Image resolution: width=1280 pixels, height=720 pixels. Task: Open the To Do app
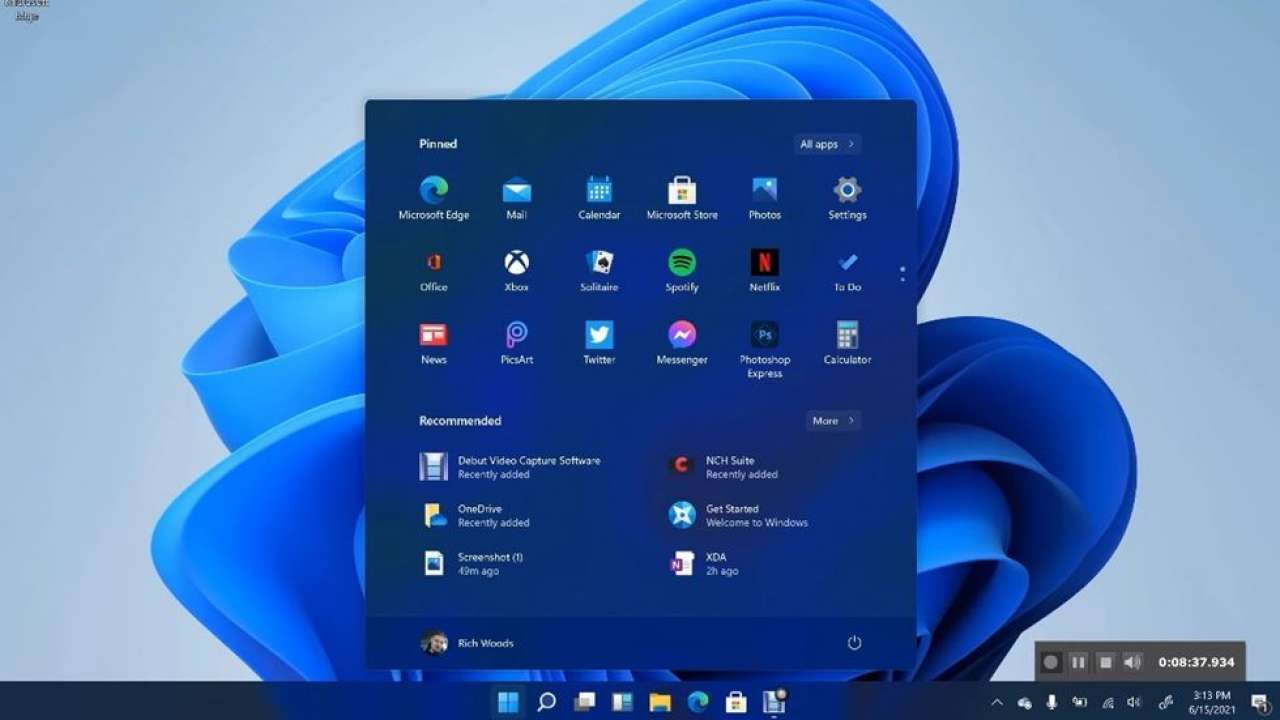847,271
